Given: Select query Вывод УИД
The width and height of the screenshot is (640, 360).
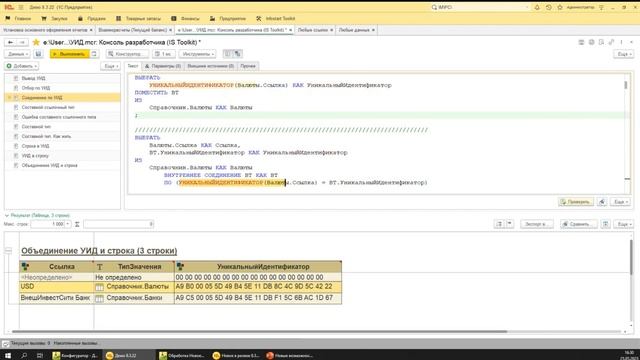Looking at the screenshot, I should coord(62,78).
